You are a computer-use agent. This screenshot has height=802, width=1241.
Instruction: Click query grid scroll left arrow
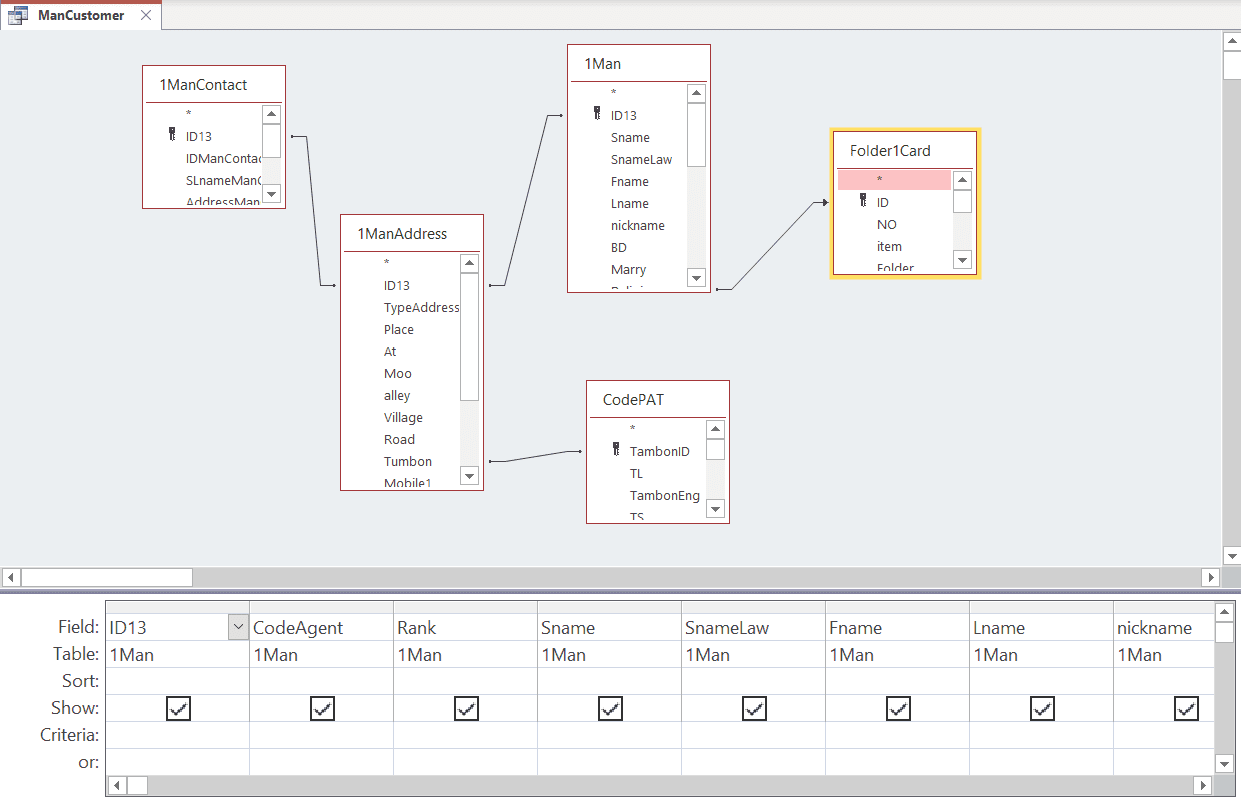[116, 785]
